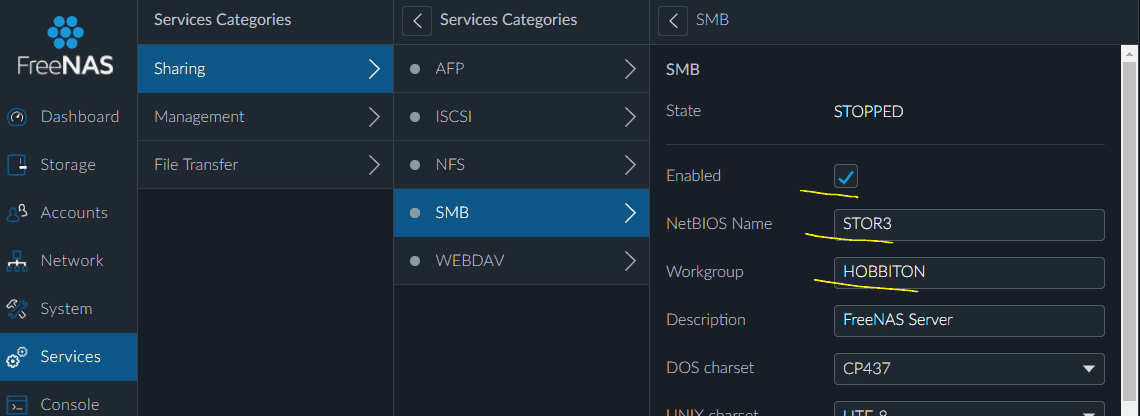Screen dimensions: 1140x416
Task: Expand the Sharing category chevron
Action: 374,69
